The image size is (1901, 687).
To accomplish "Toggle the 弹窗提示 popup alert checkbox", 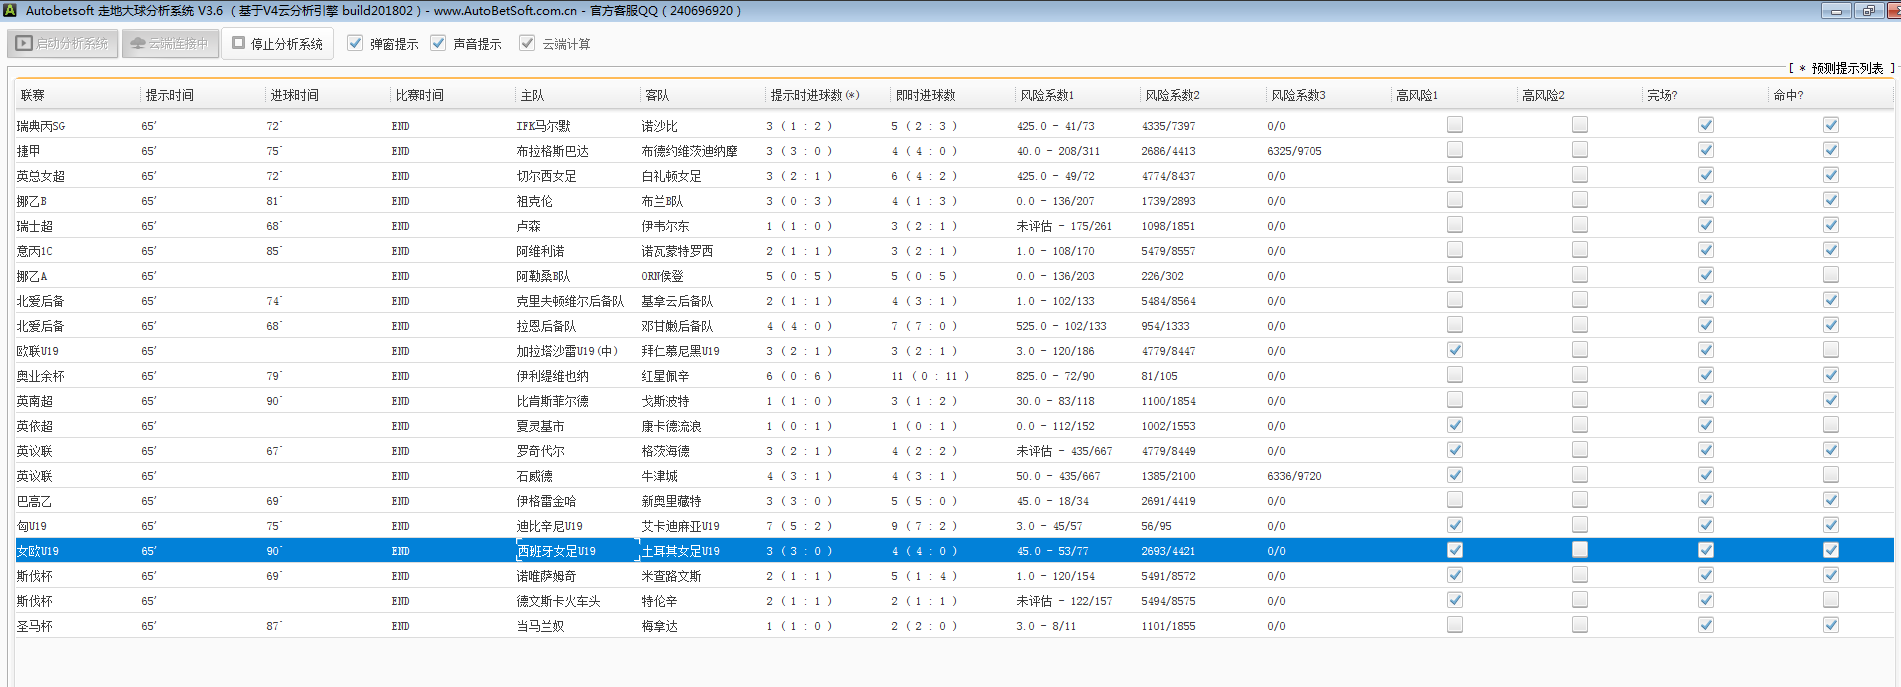I will (355, 44).
